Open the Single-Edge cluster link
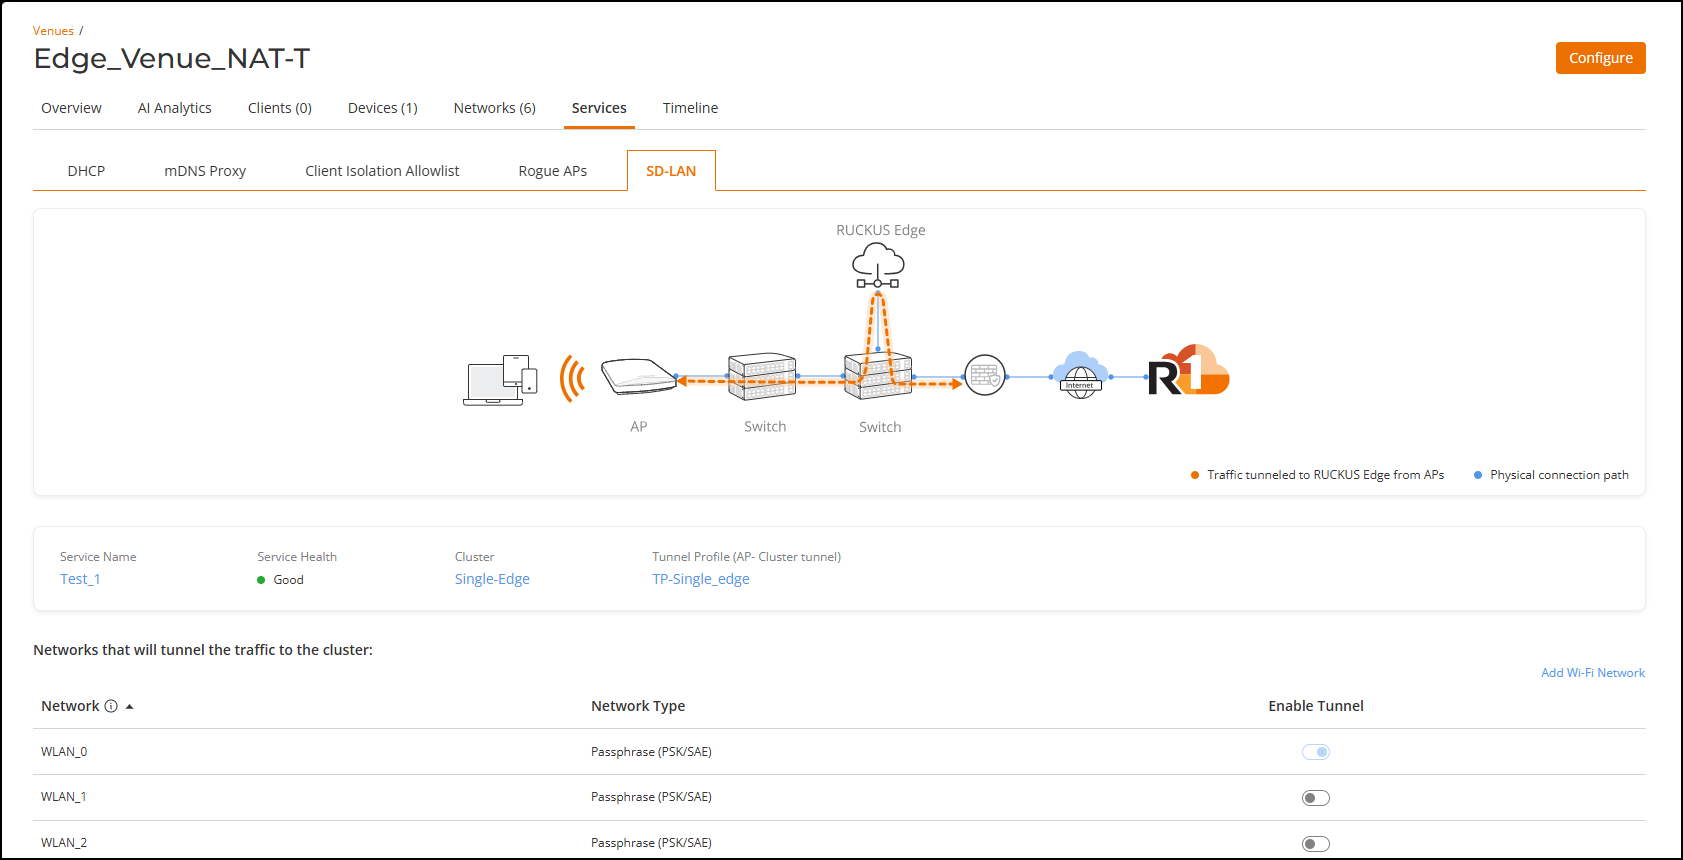 pyautogui.click(x=492, y=579)
